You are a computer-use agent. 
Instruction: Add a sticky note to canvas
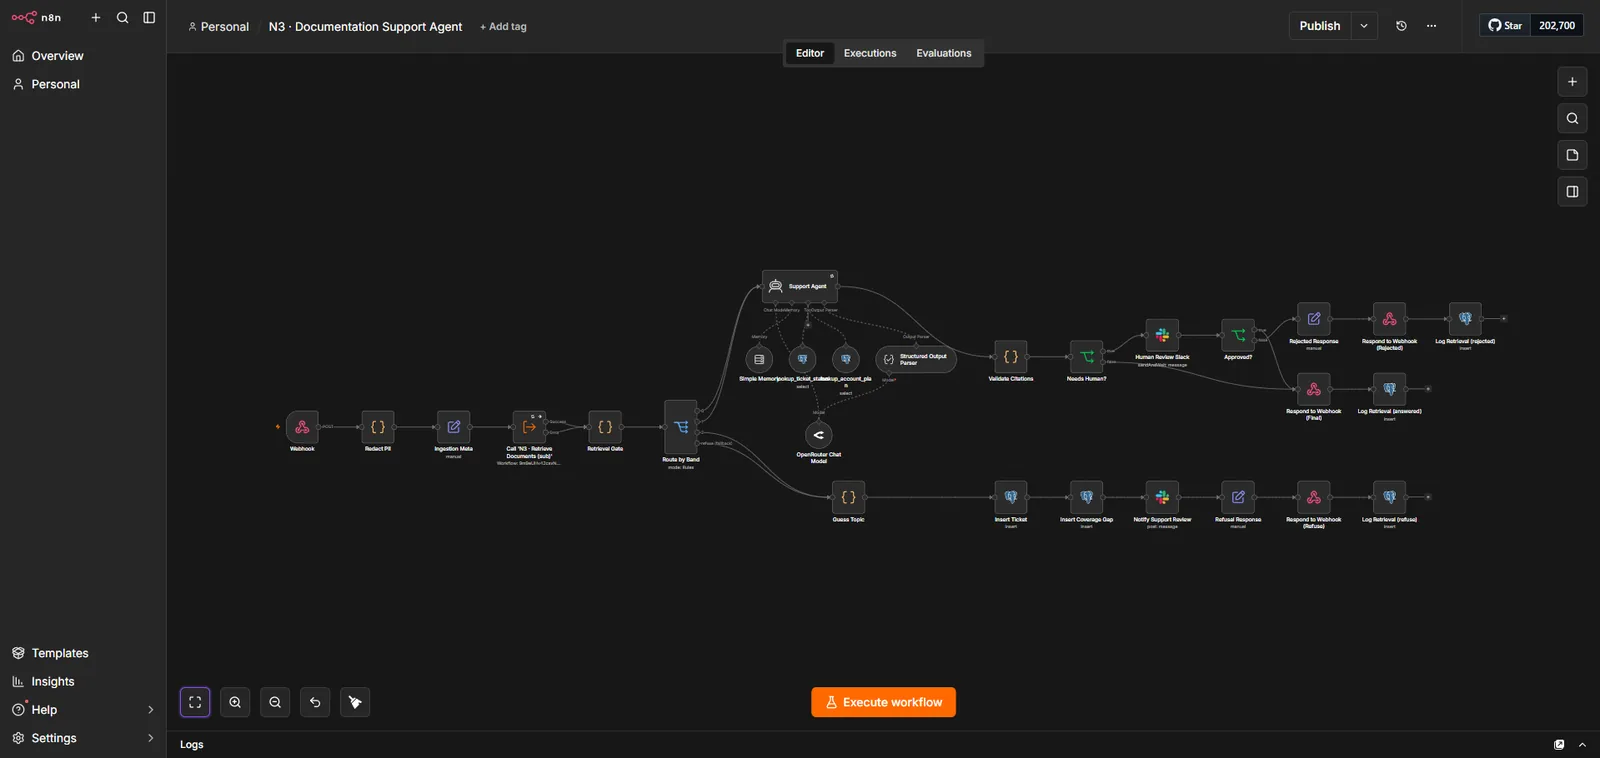point(1572,155)
